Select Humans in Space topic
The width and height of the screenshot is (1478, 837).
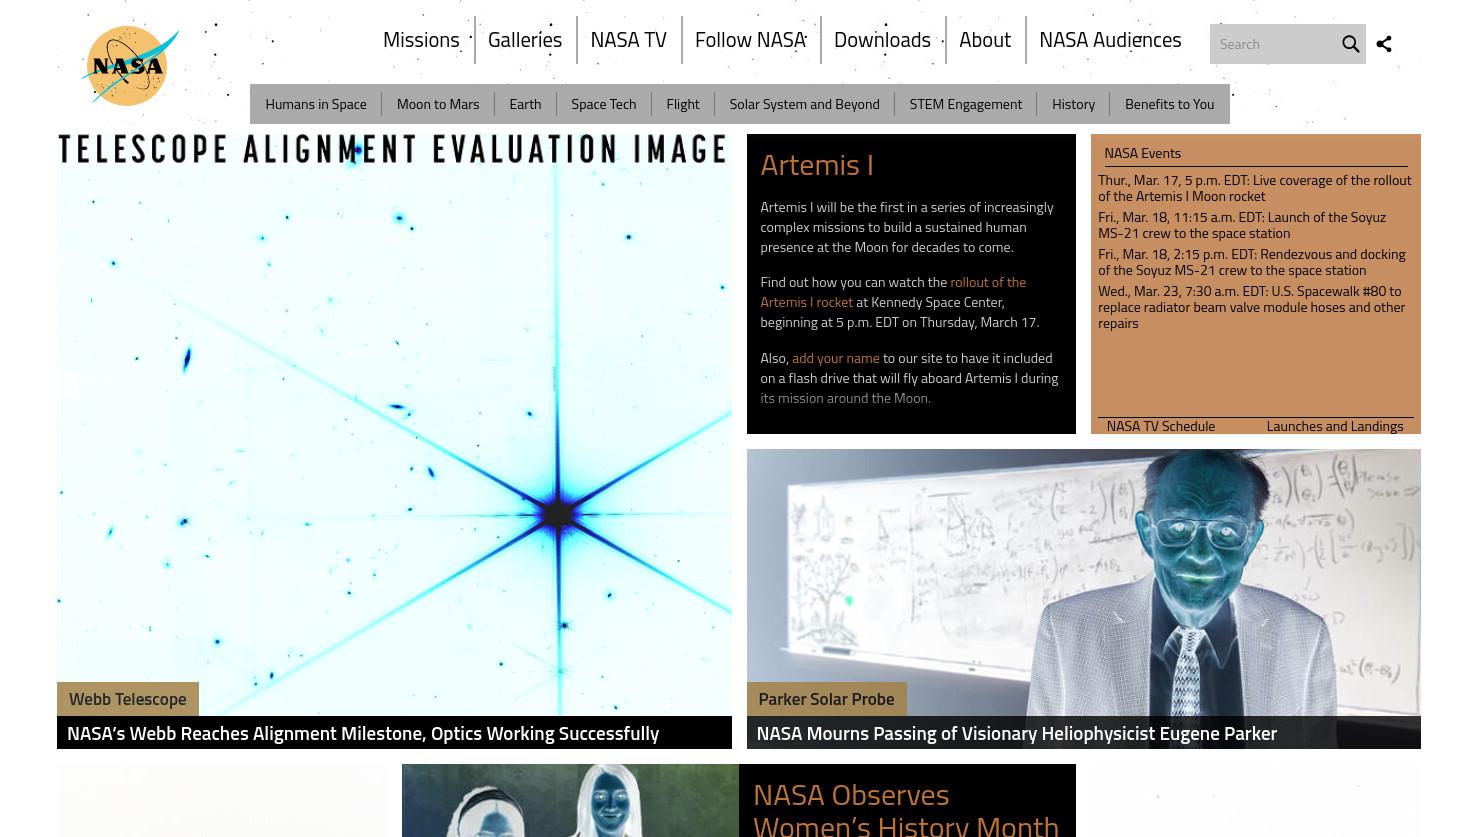[x=316, y=104]
